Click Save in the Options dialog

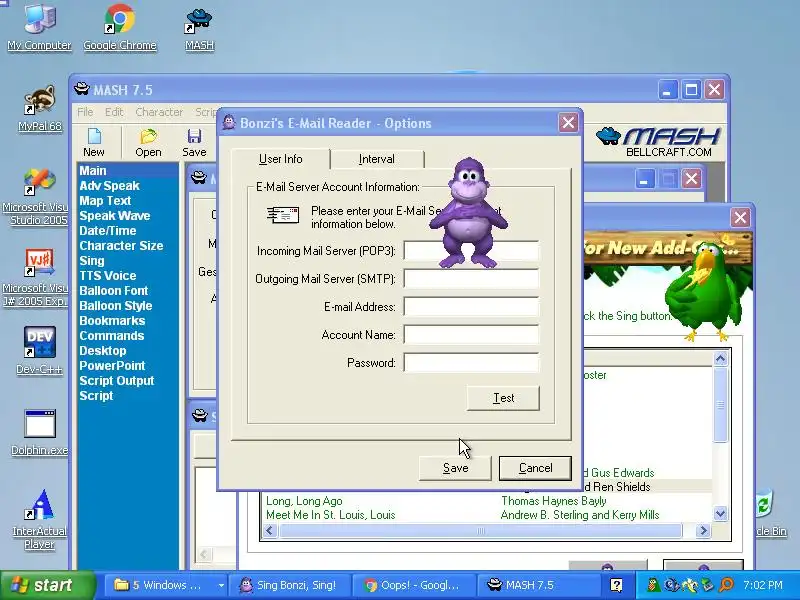click(x=455, y=468)
